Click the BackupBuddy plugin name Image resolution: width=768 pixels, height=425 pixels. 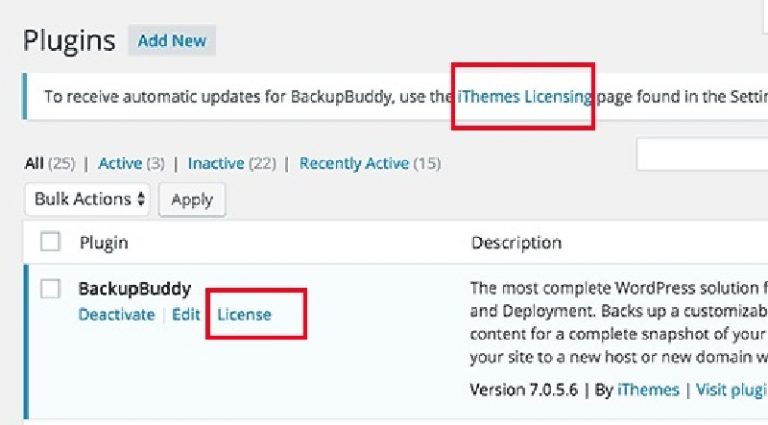coord(135,289)
